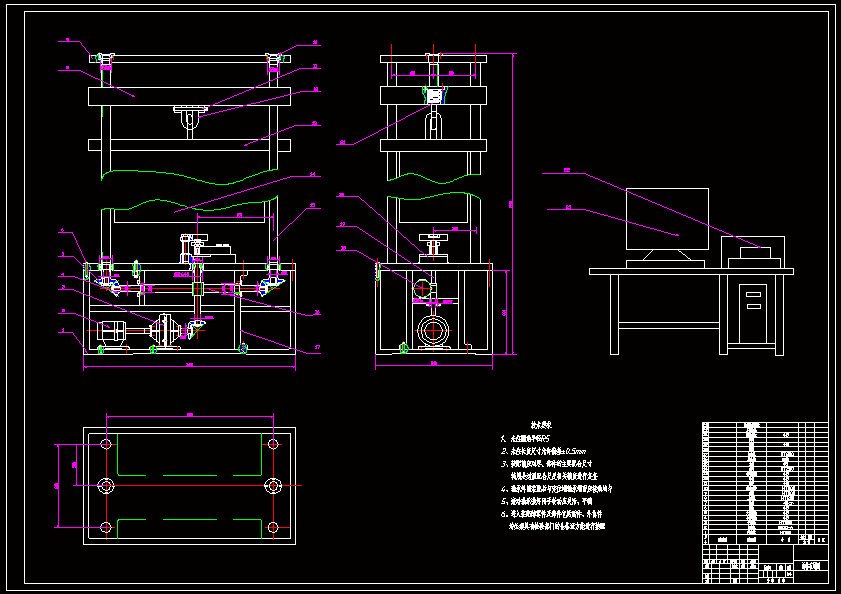Screen dimensions: 841x594
Task: Select technical requirement note 5
Action: point(546,501)
